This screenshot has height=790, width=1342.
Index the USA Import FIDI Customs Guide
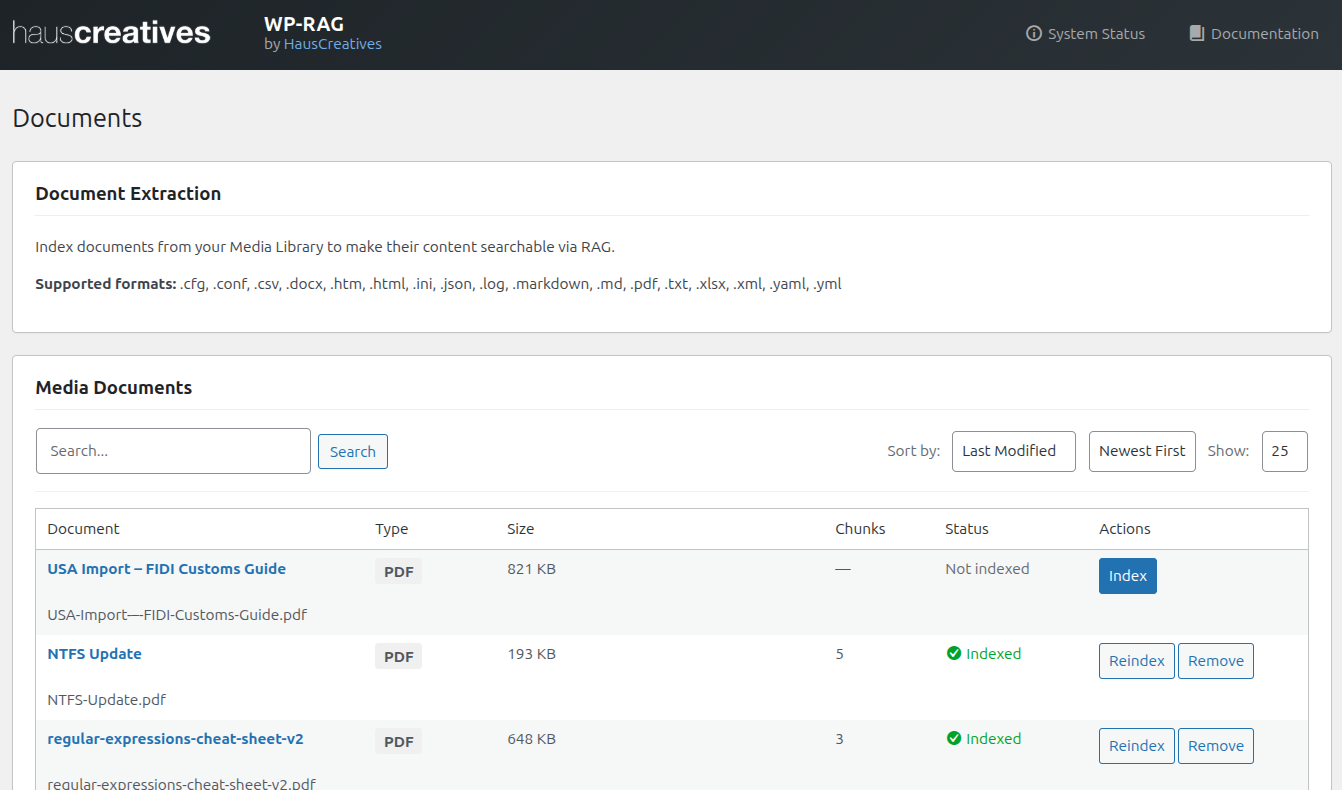(x=1128, y=576)
